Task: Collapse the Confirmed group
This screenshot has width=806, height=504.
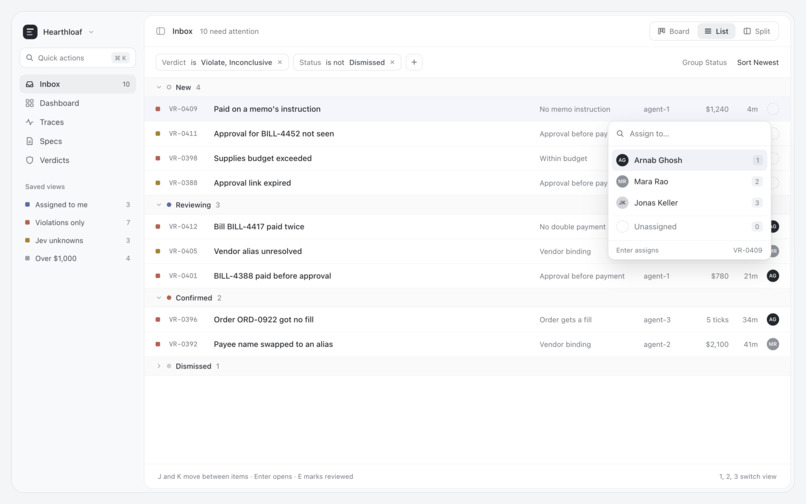Action: [159, 298]
